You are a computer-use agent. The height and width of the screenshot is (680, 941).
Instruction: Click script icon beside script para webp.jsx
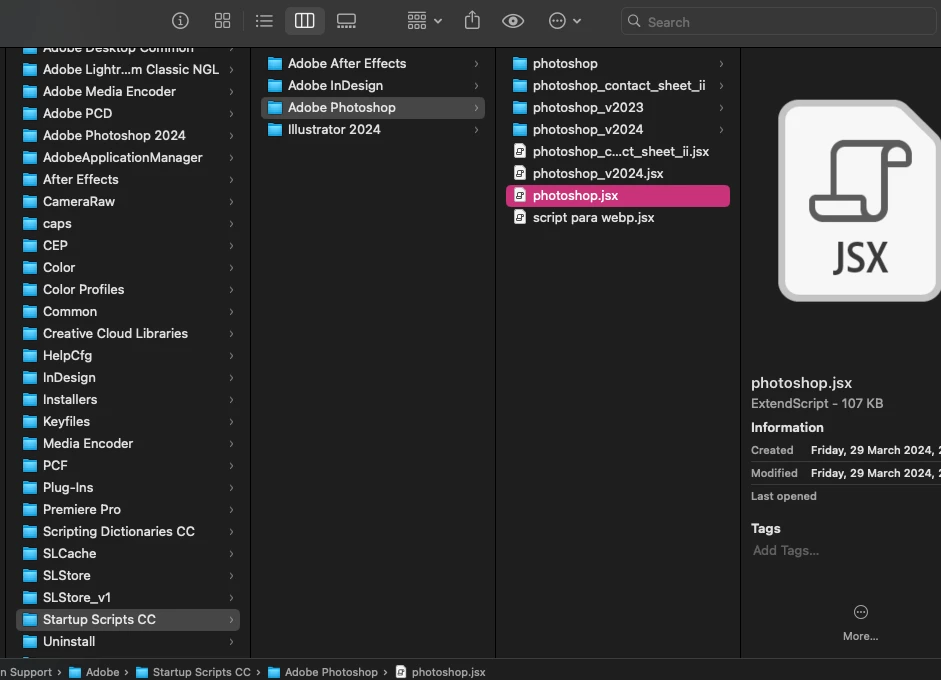pyautogui.click(x=520, y=217)
